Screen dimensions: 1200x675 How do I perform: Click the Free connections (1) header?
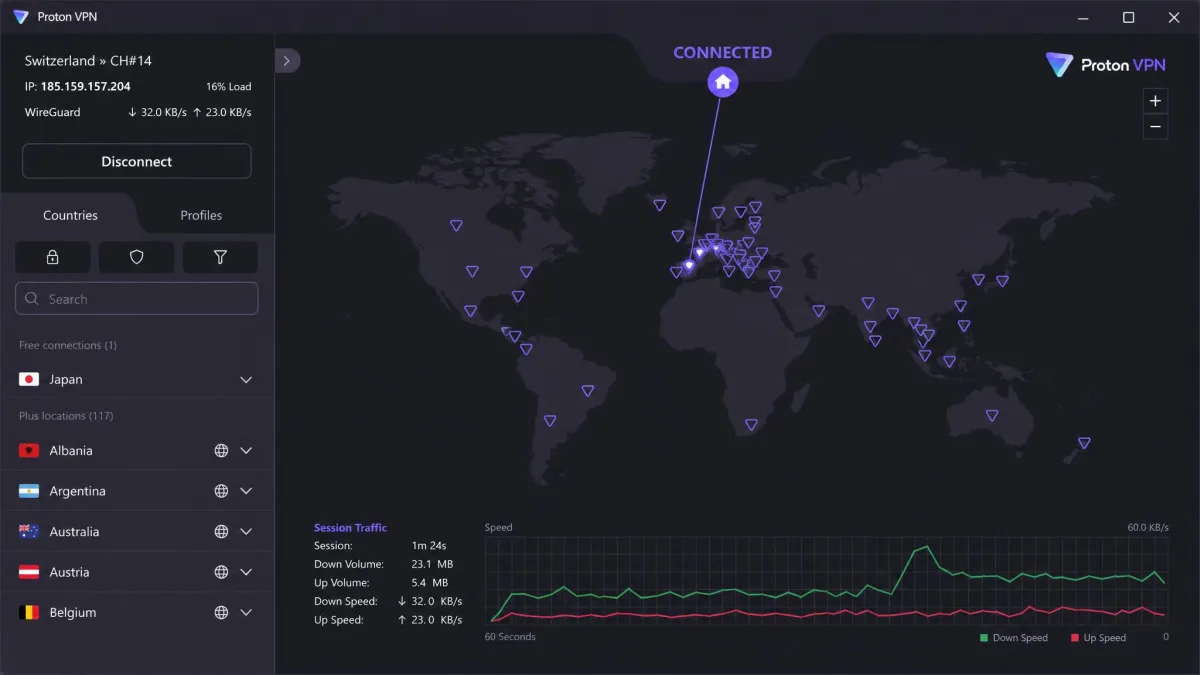[68, 346]
